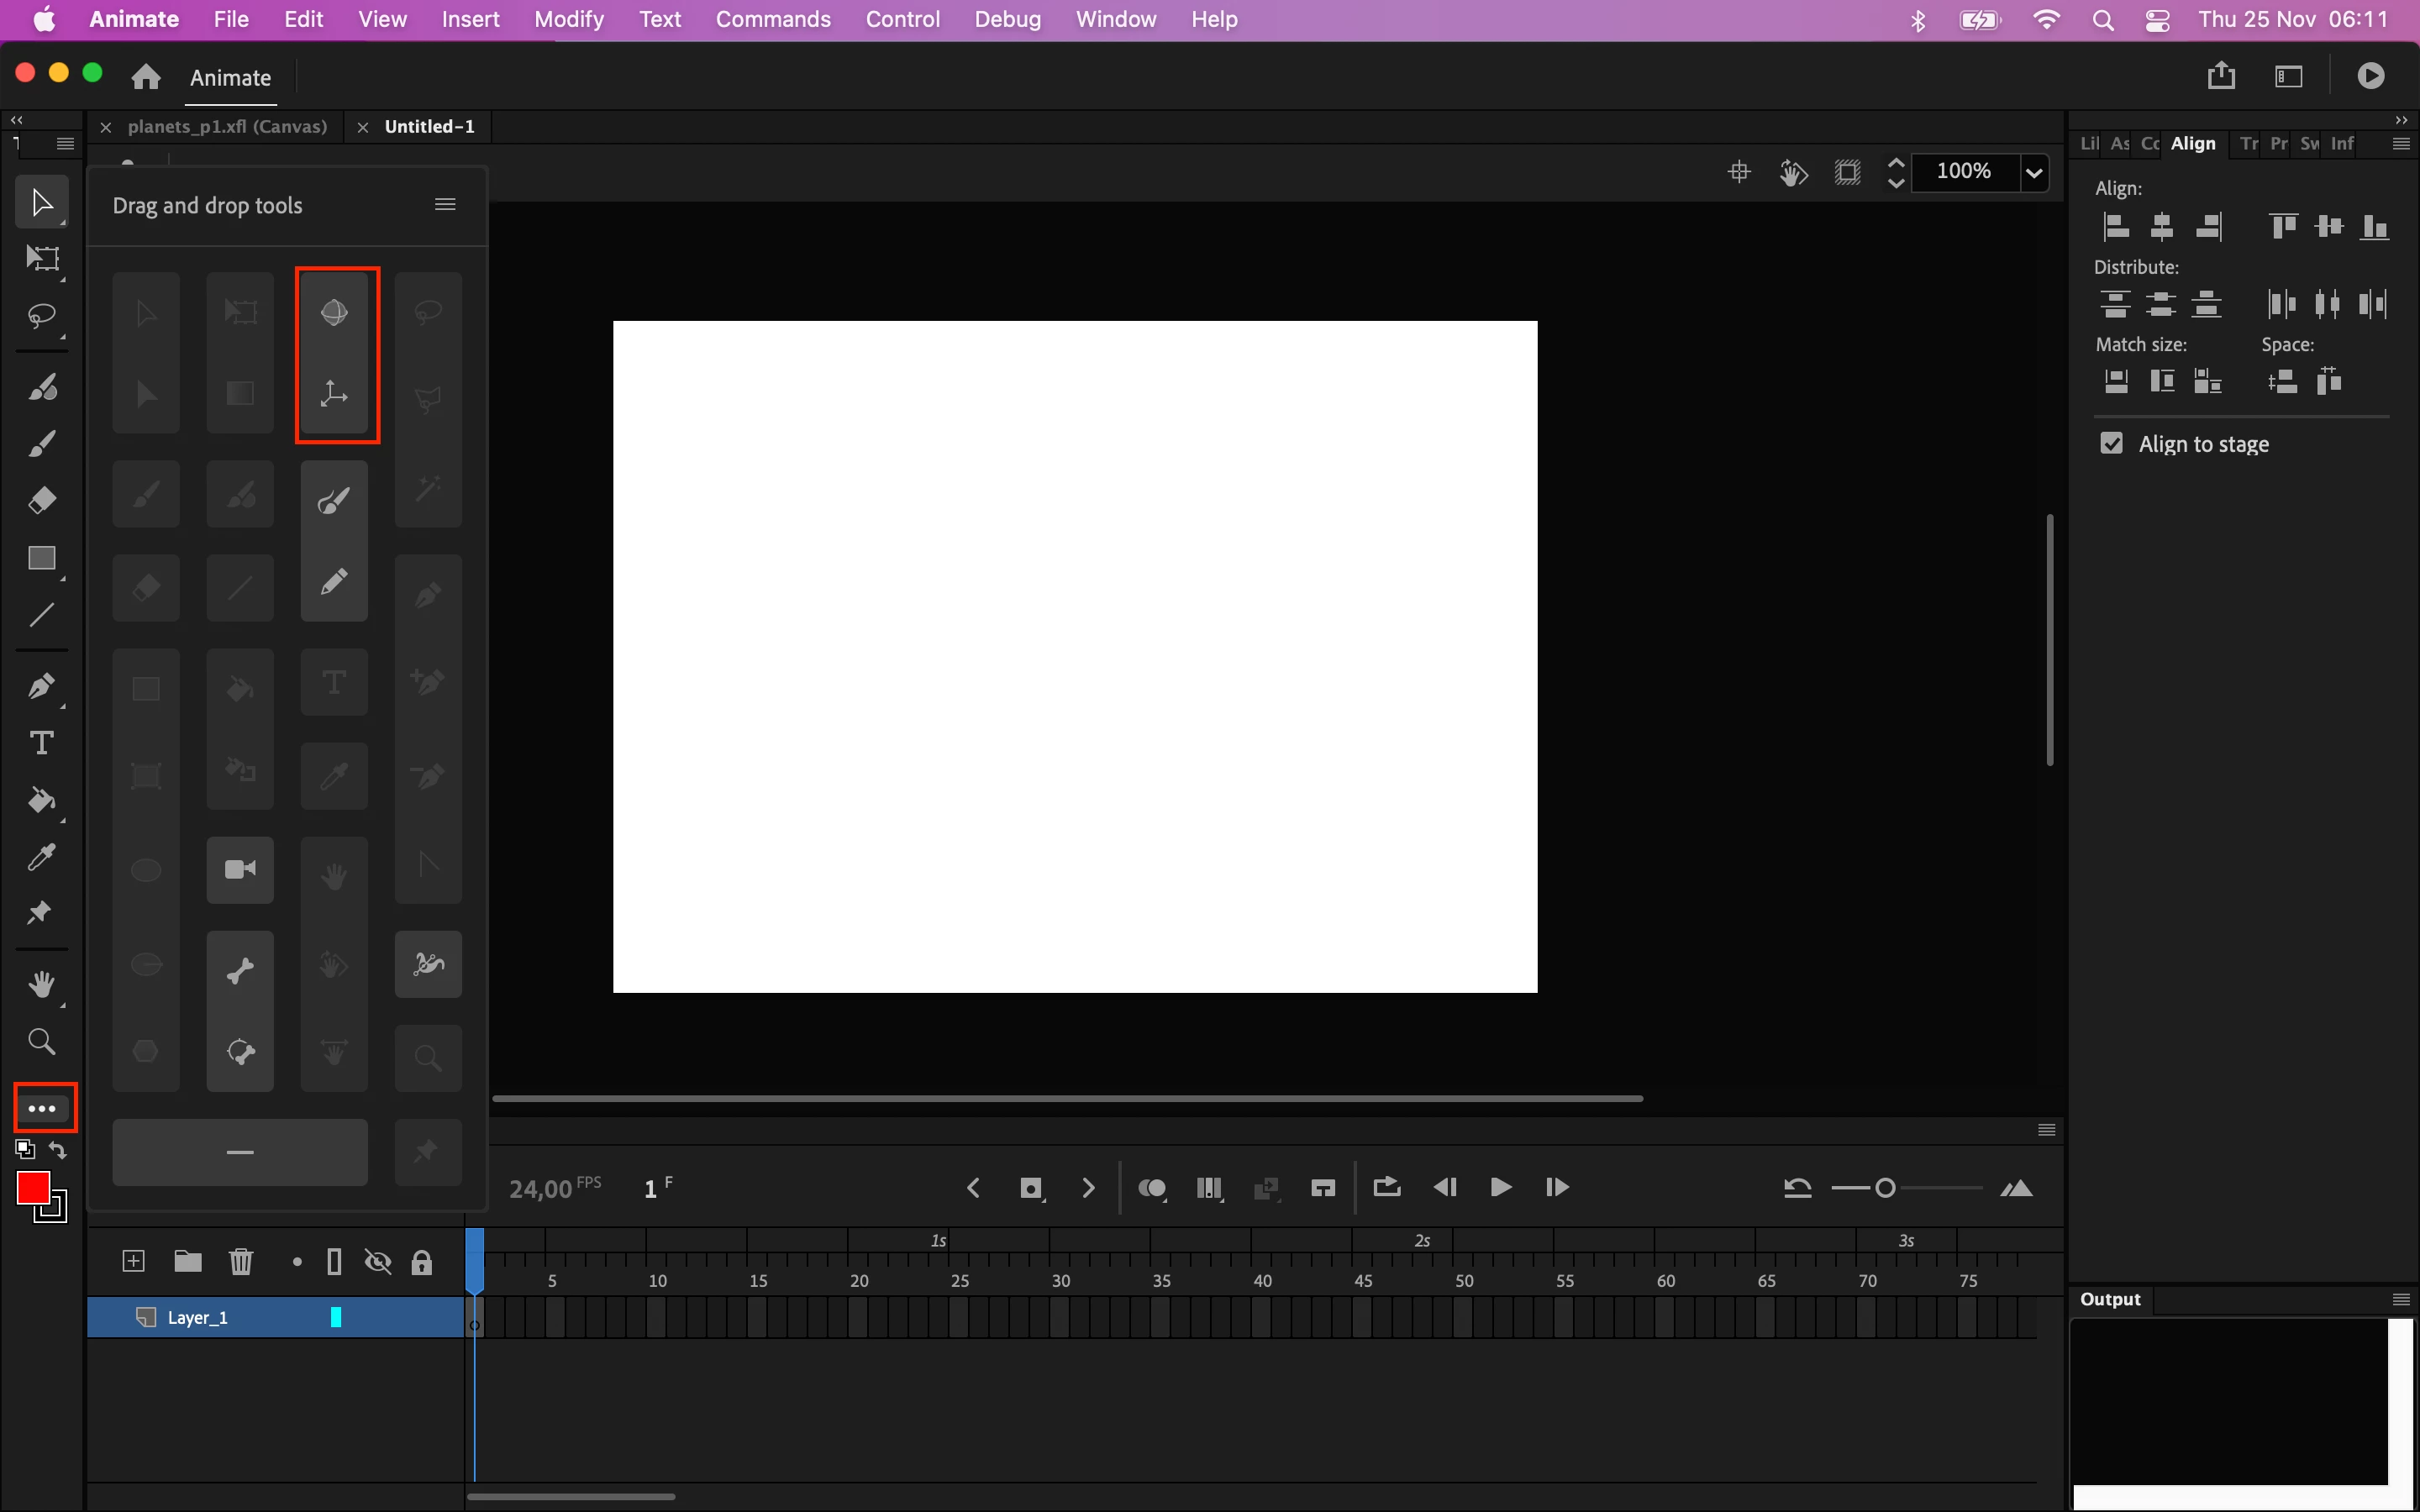Image resolution: width=2420 pixels, height=1512 pixels.
Task: Select the Free Transform tool
Action: click(x=41, y=259)
